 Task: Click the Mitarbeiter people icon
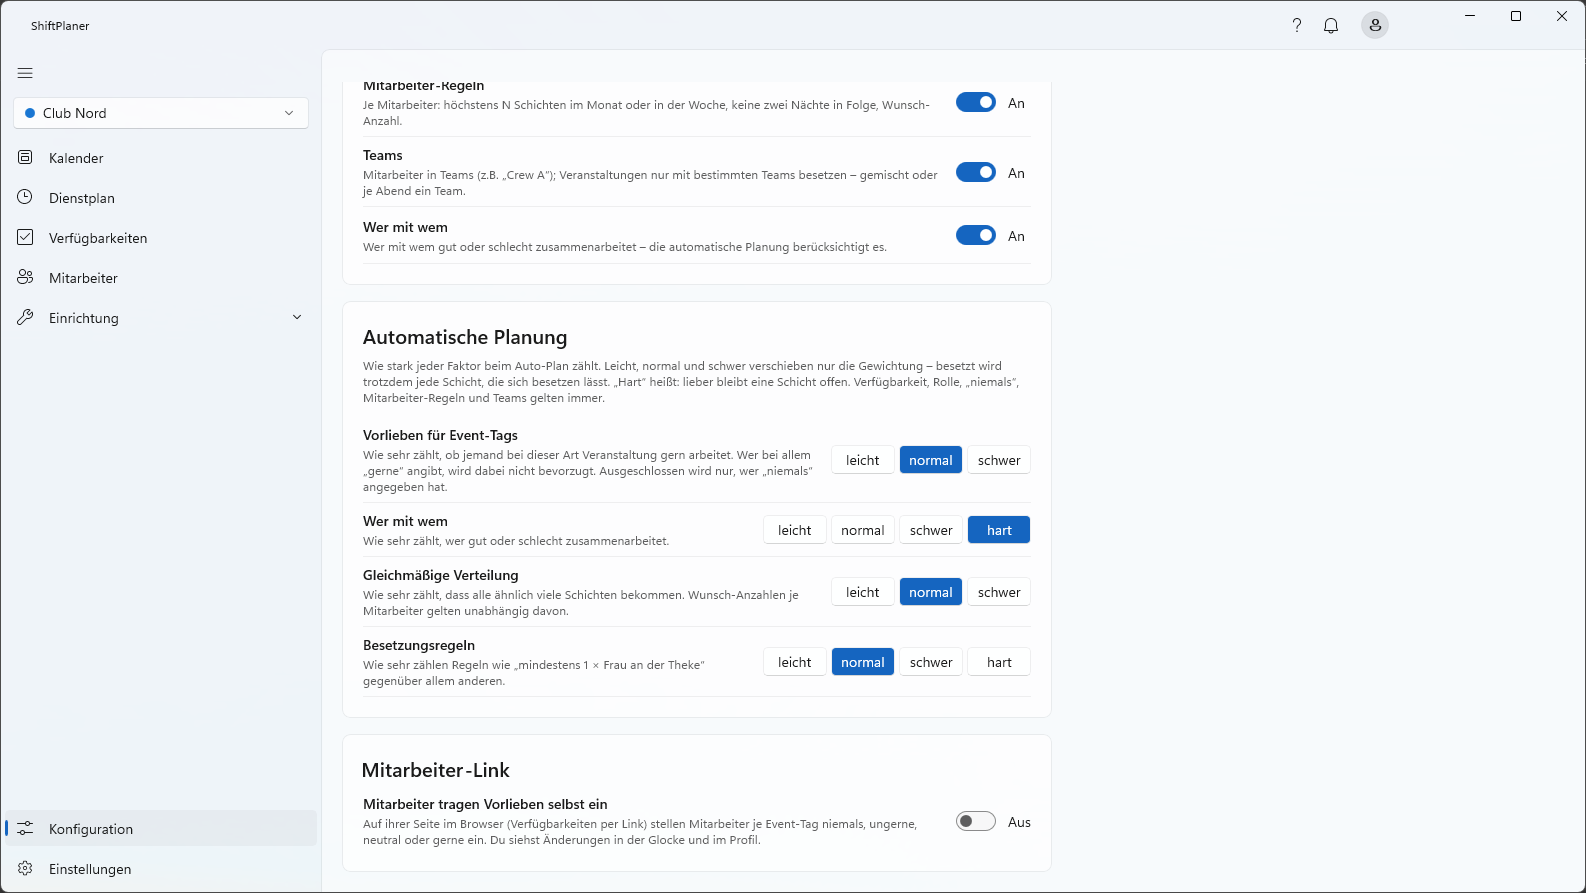point(26,277)
